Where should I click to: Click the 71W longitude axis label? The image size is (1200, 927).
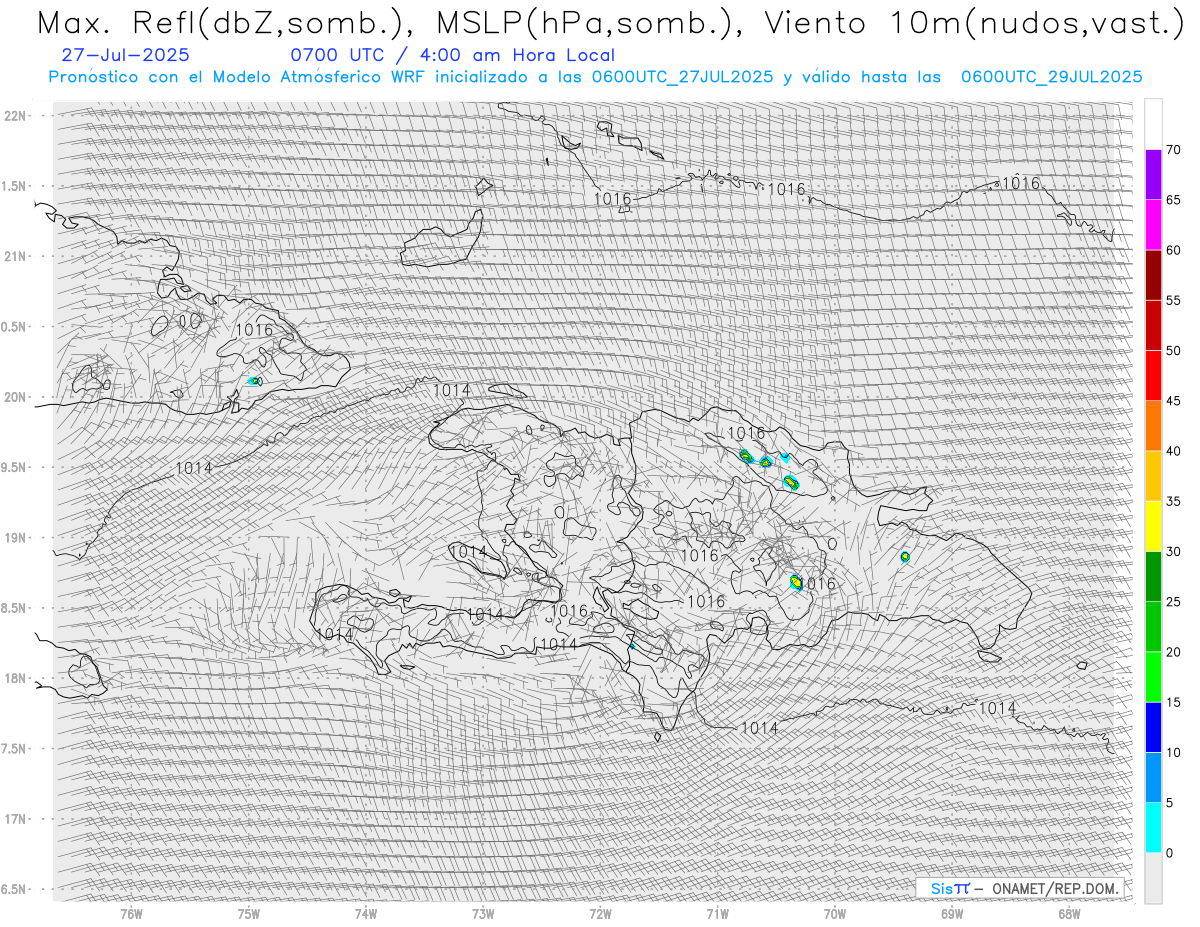tap(717, 912)
